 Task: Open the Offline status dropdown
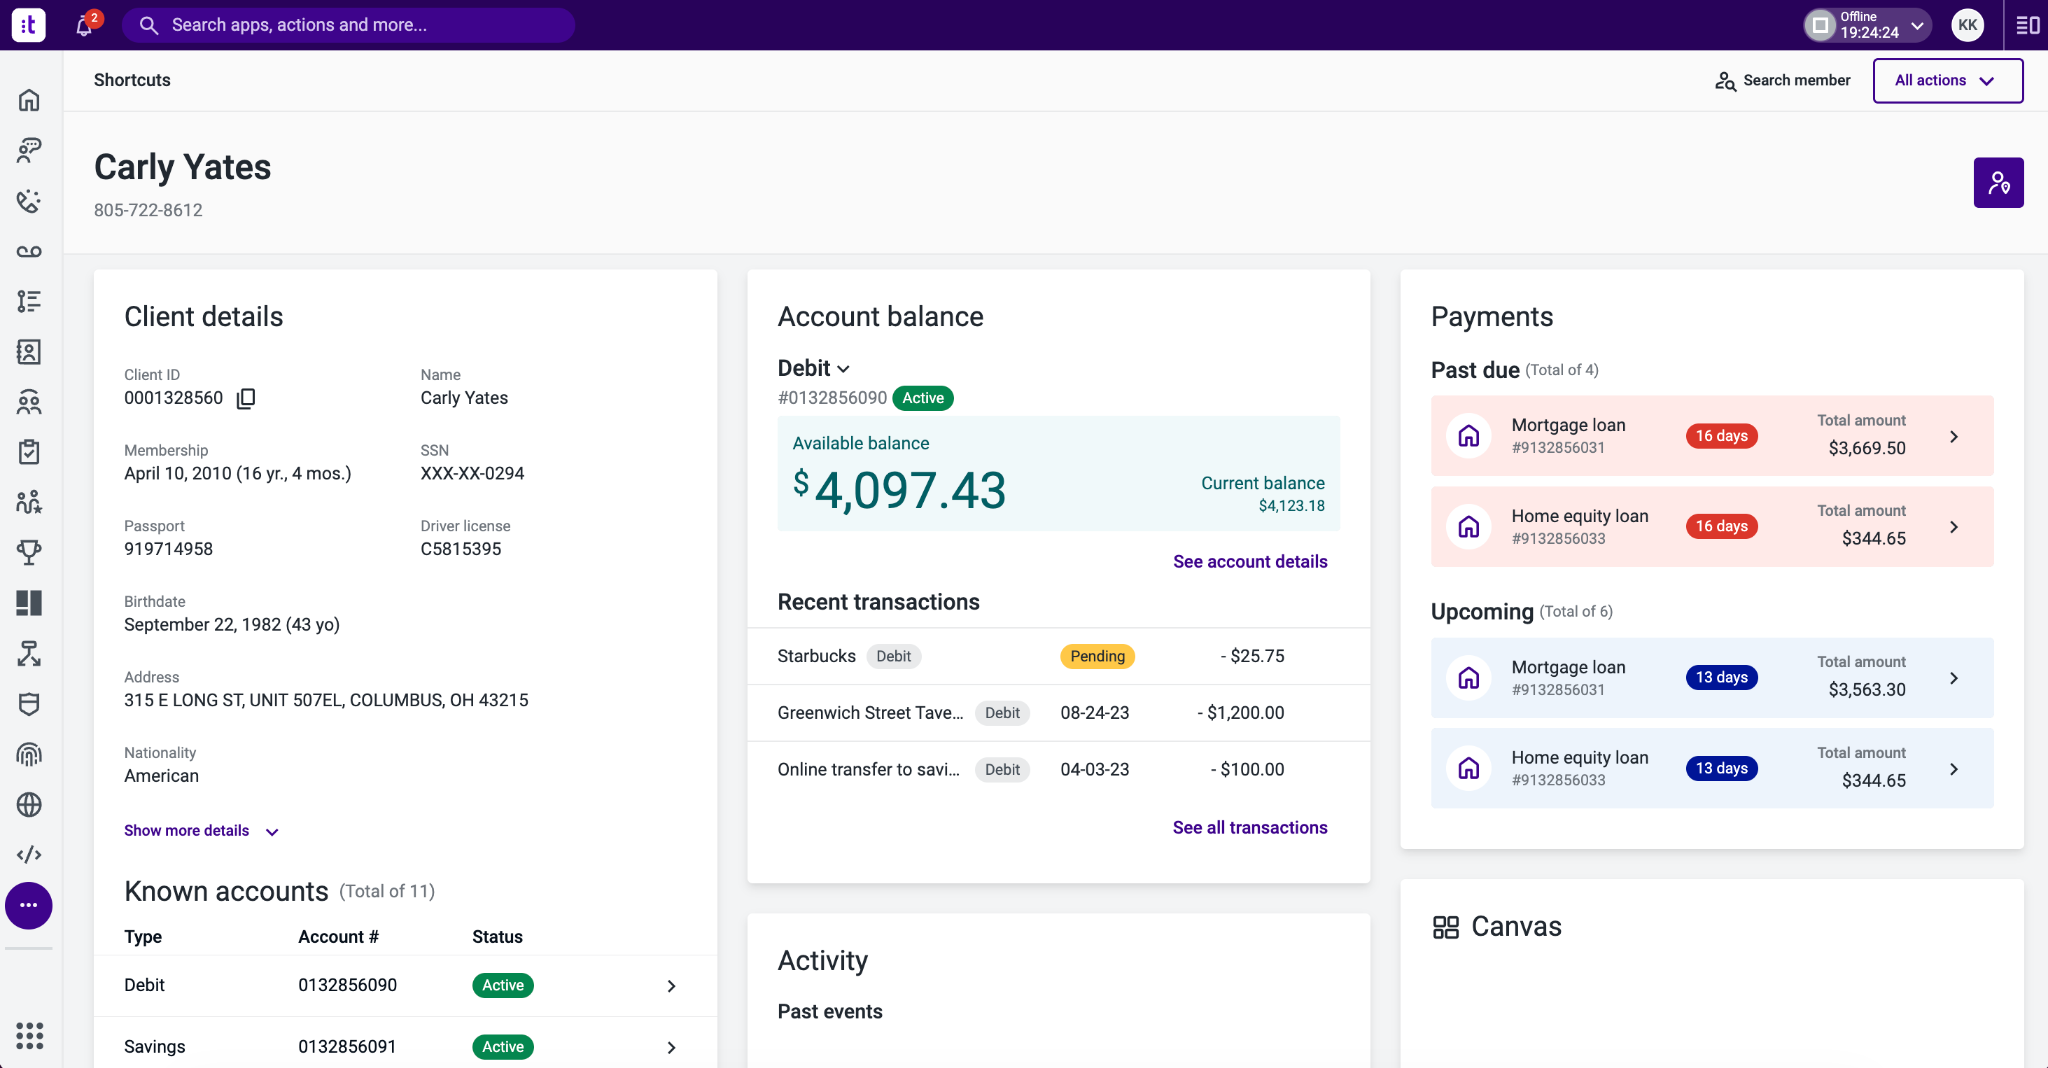pyautogui.click(x=1867, y=25)
